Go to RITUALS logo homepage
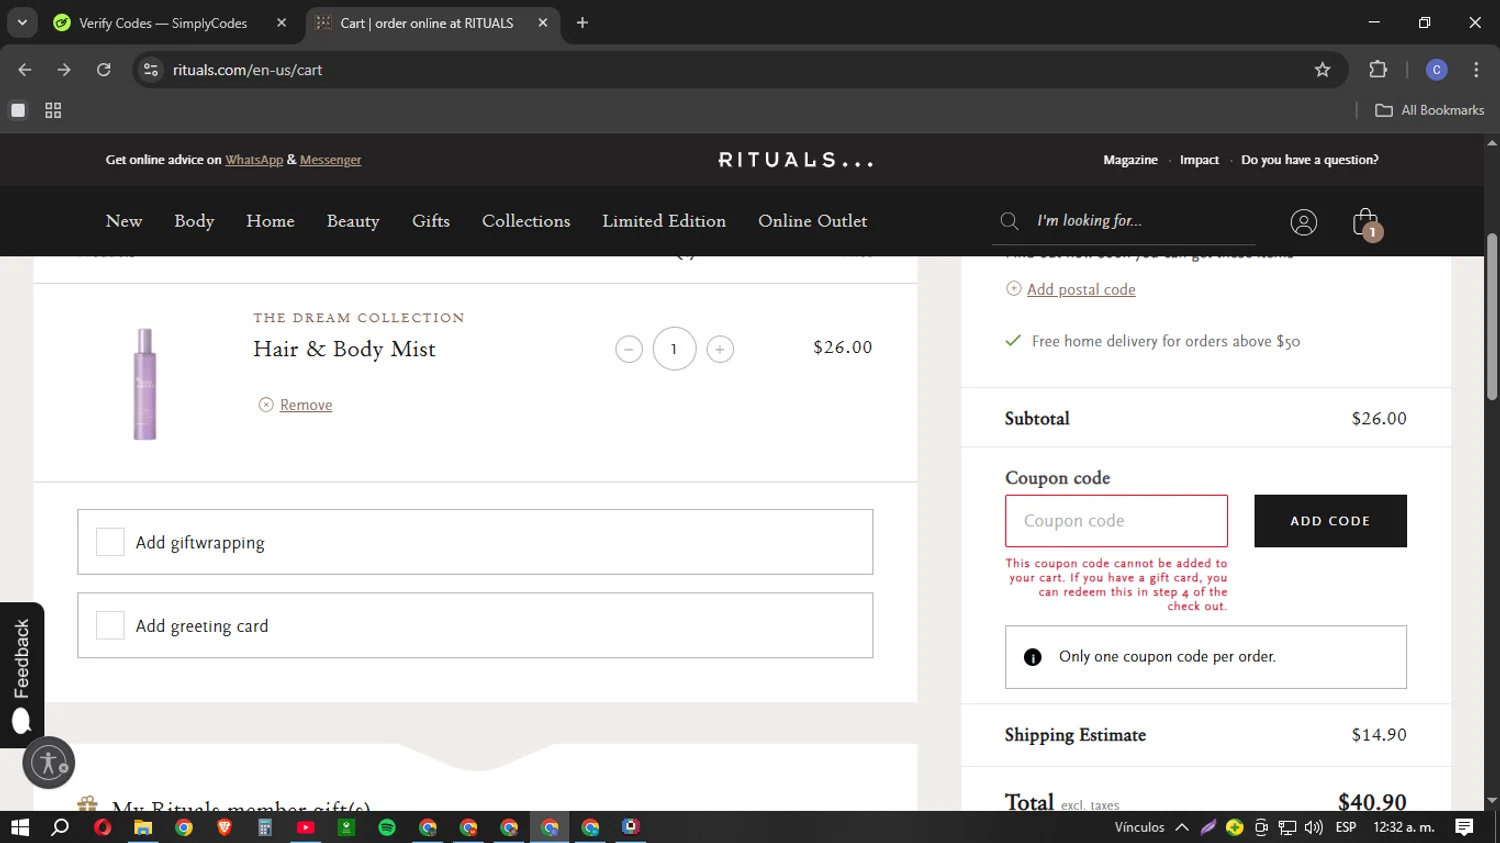Screen dimensions: 1500x843 [x=796, y=160]
